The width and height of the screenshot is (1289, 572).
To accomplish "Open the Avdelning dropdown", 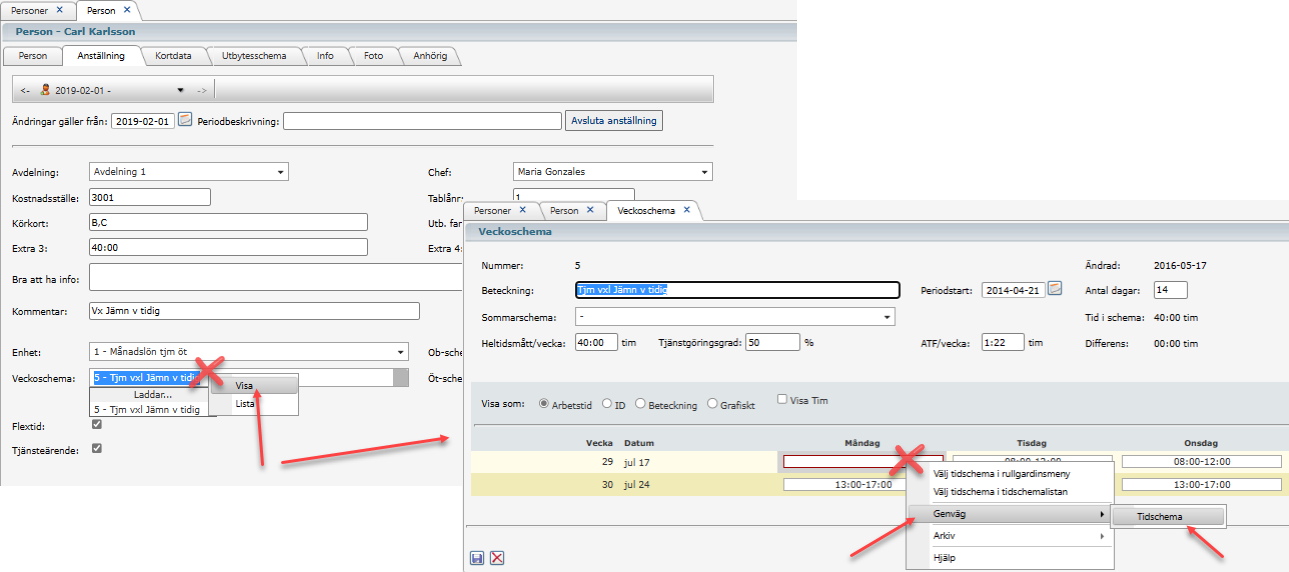I will pos(280,172).
